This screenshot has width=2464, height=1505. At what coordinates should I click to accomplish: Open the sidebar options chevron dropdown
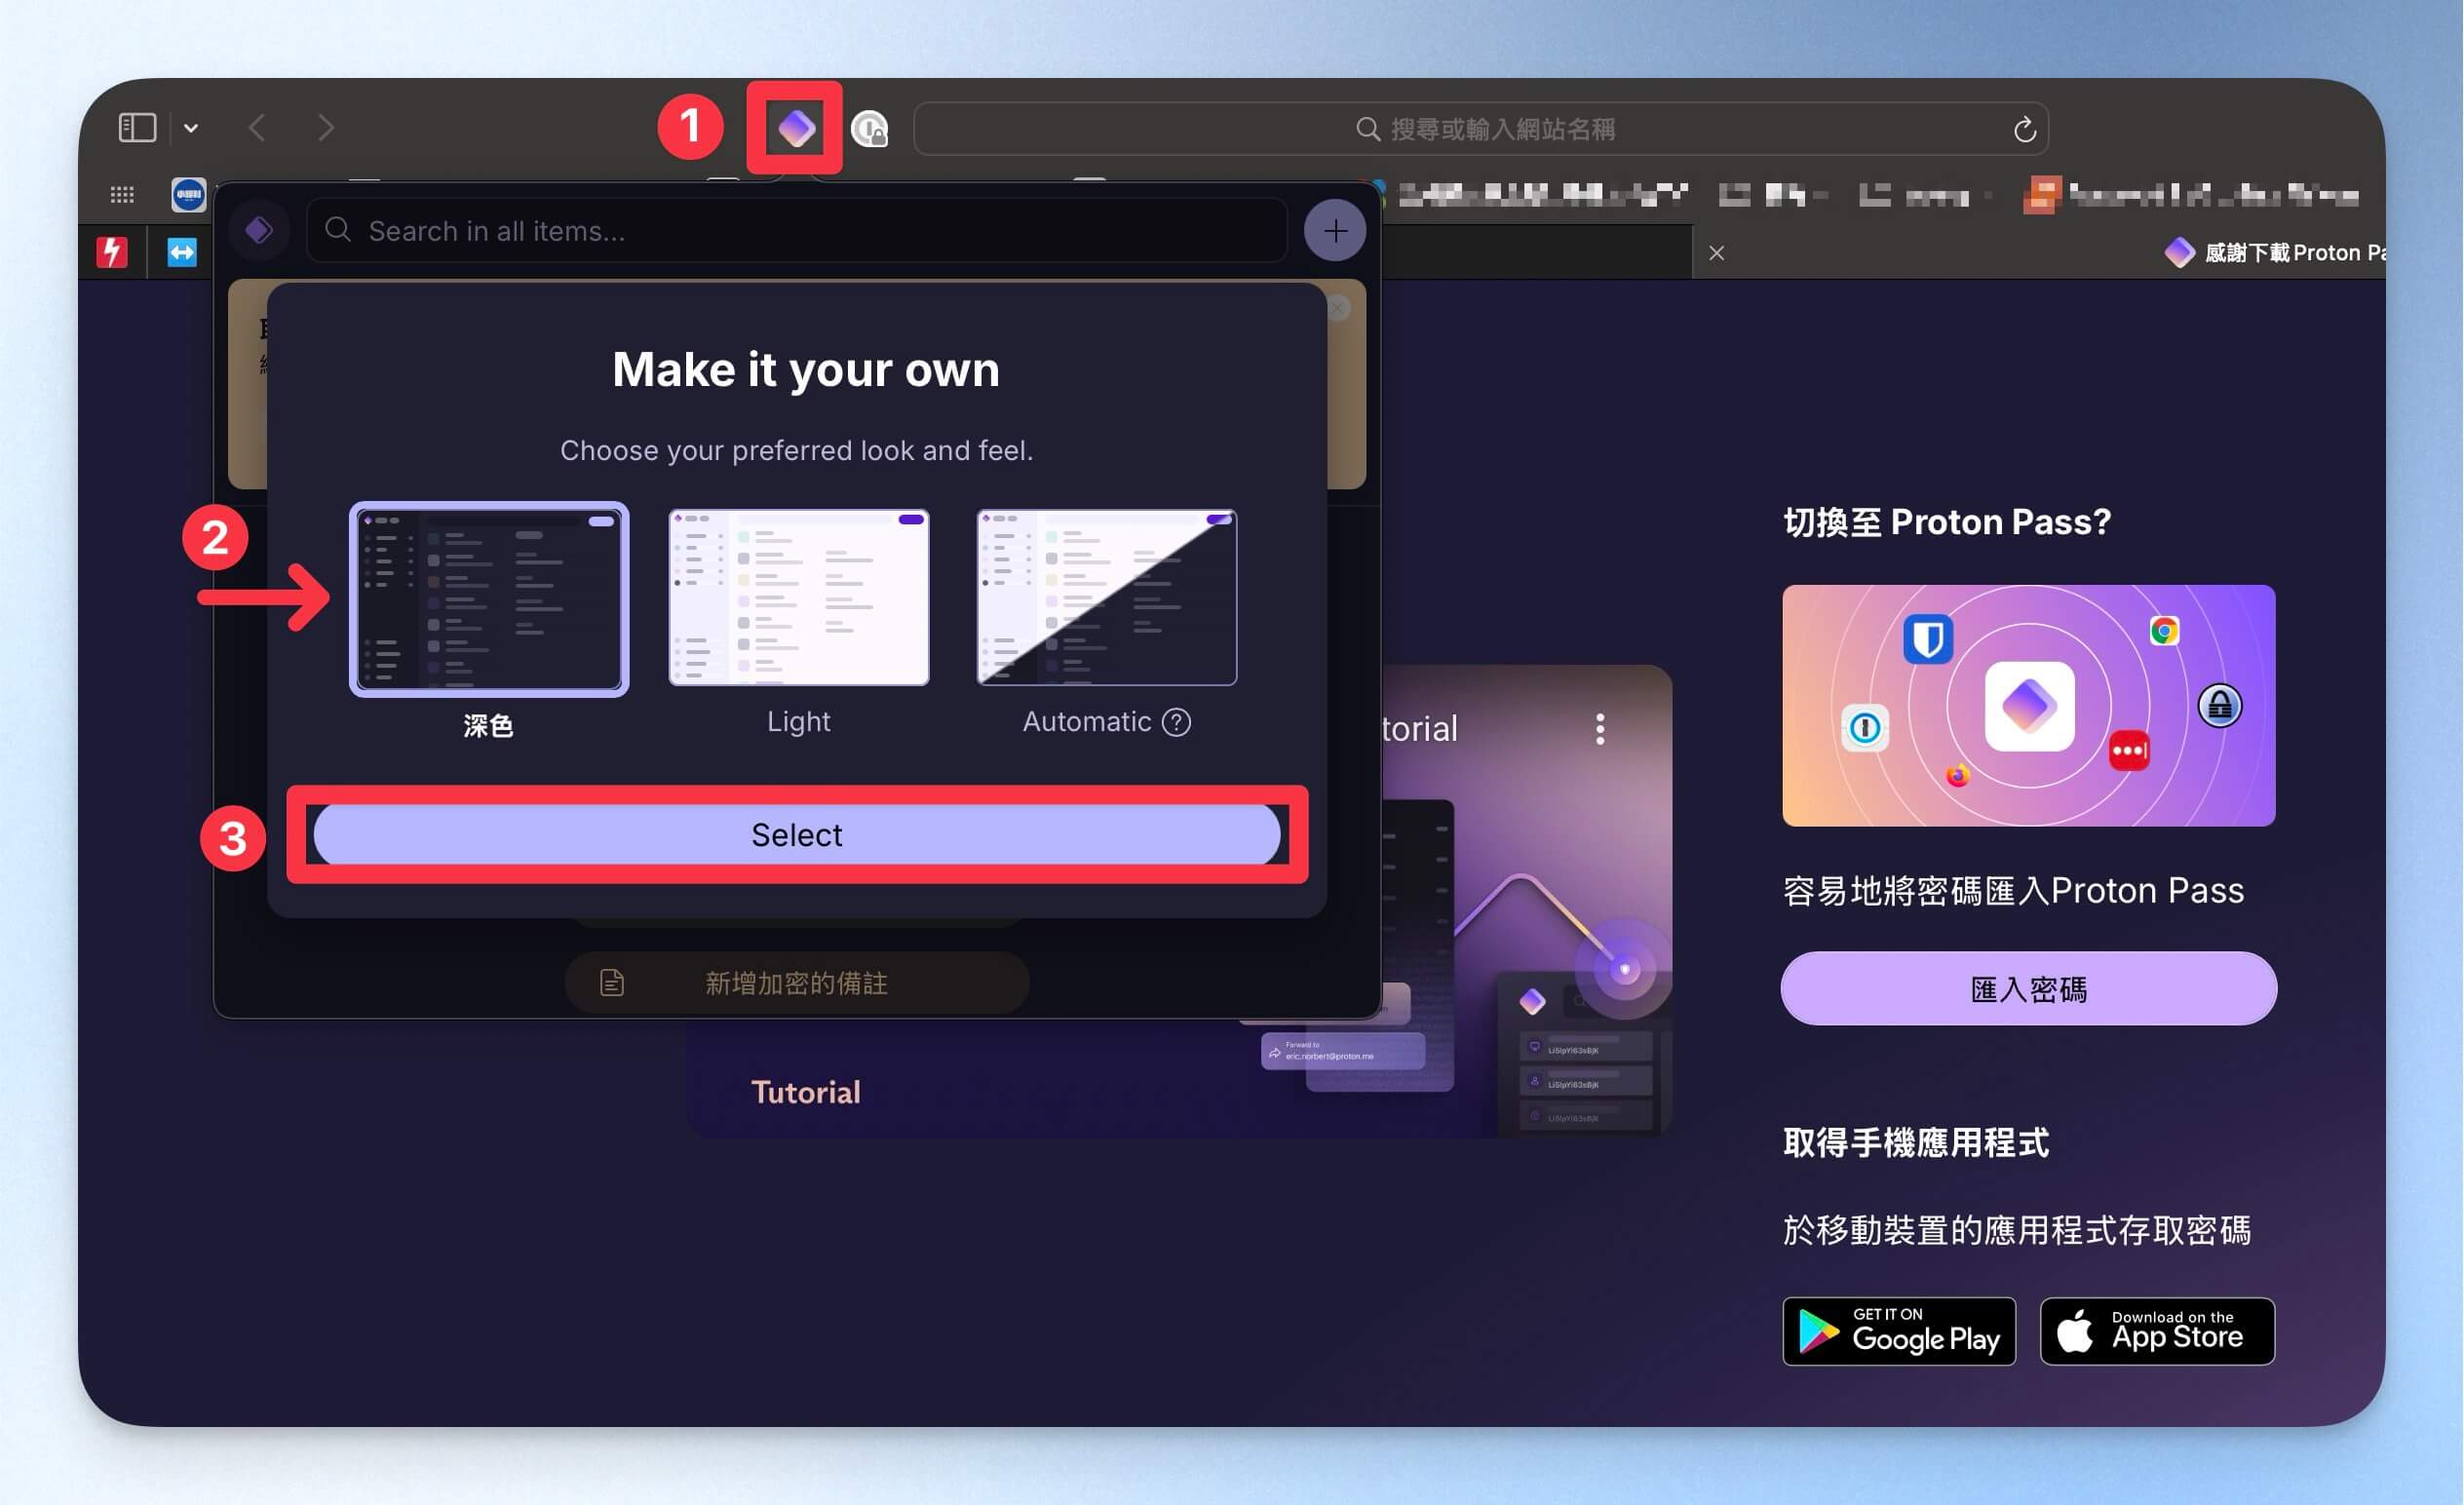coord(191,129)
